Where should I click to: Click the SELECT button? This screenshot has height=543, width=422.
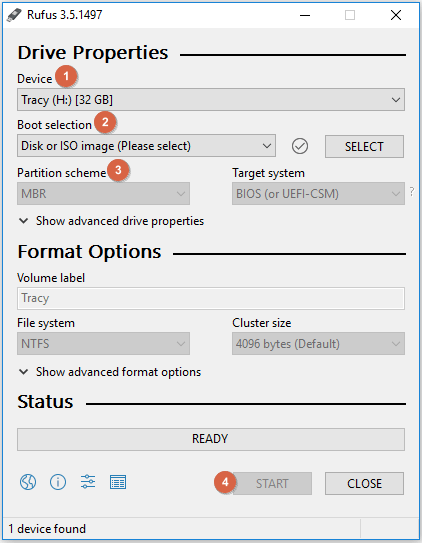[364, 146]
